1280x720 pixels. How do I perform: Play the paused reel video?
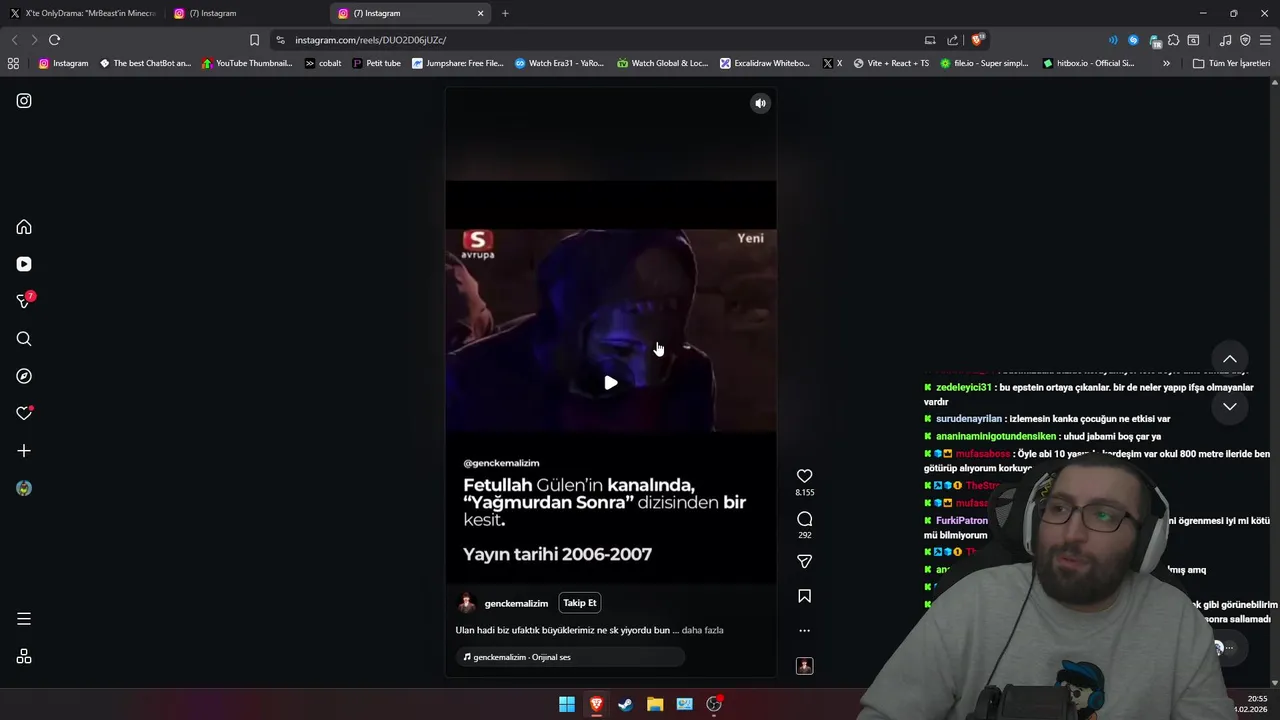tap(610, 383)
